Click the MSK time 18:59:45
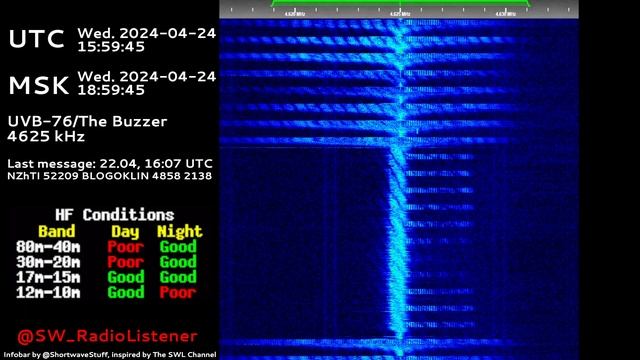This screenshot has width=640, height=360. click(111, 90)
